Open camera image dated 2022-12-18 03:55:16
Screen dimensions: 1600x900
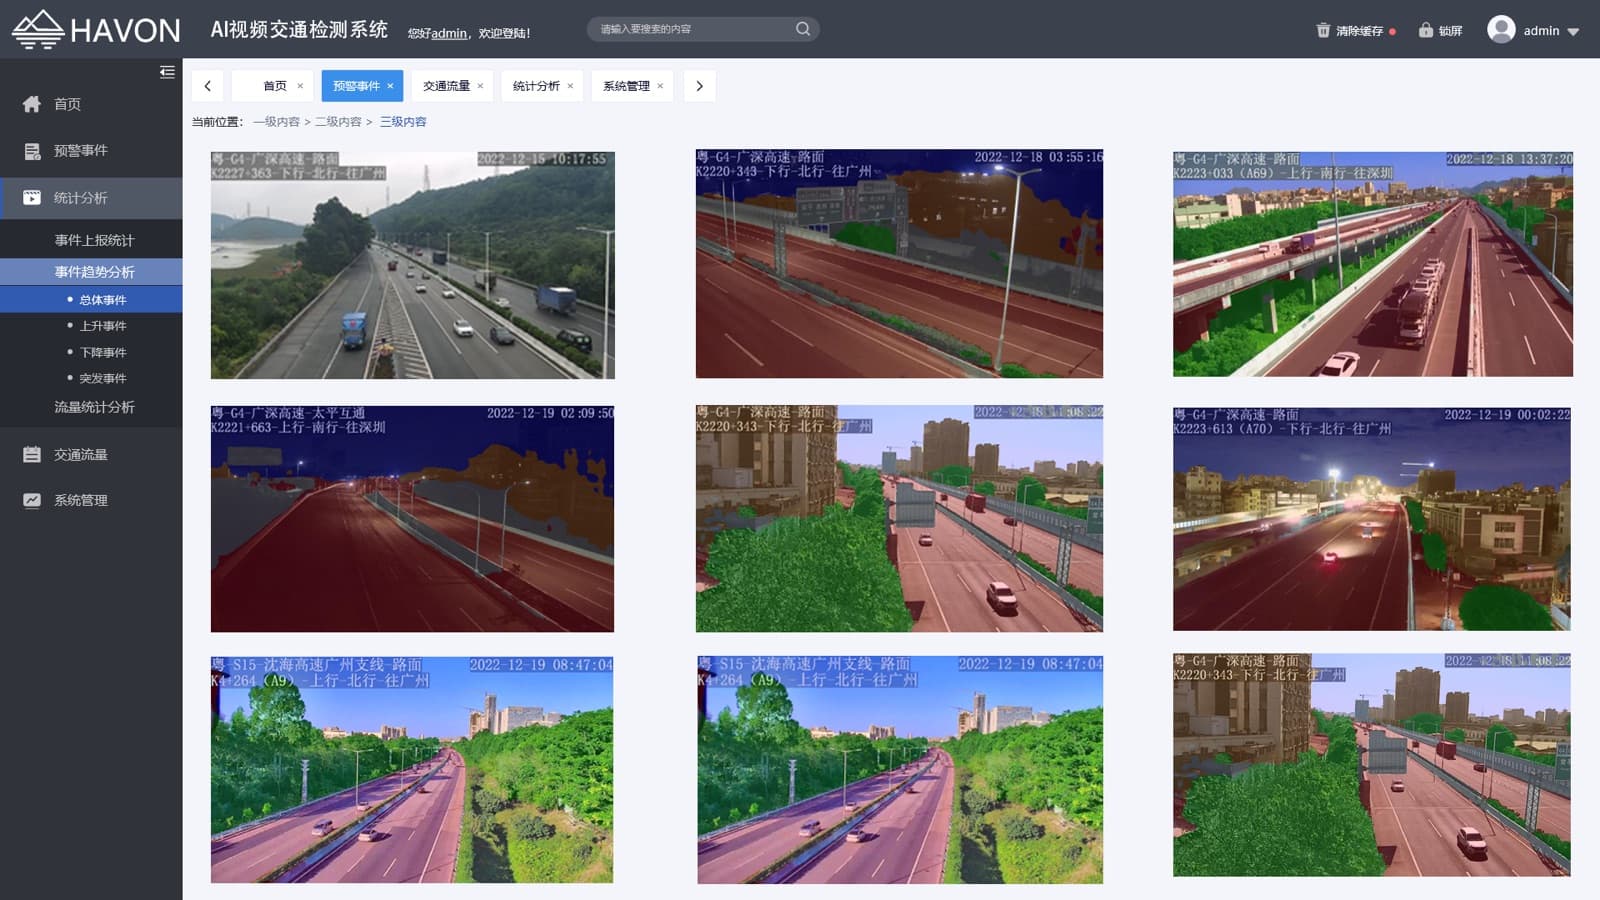pos(899,263)
